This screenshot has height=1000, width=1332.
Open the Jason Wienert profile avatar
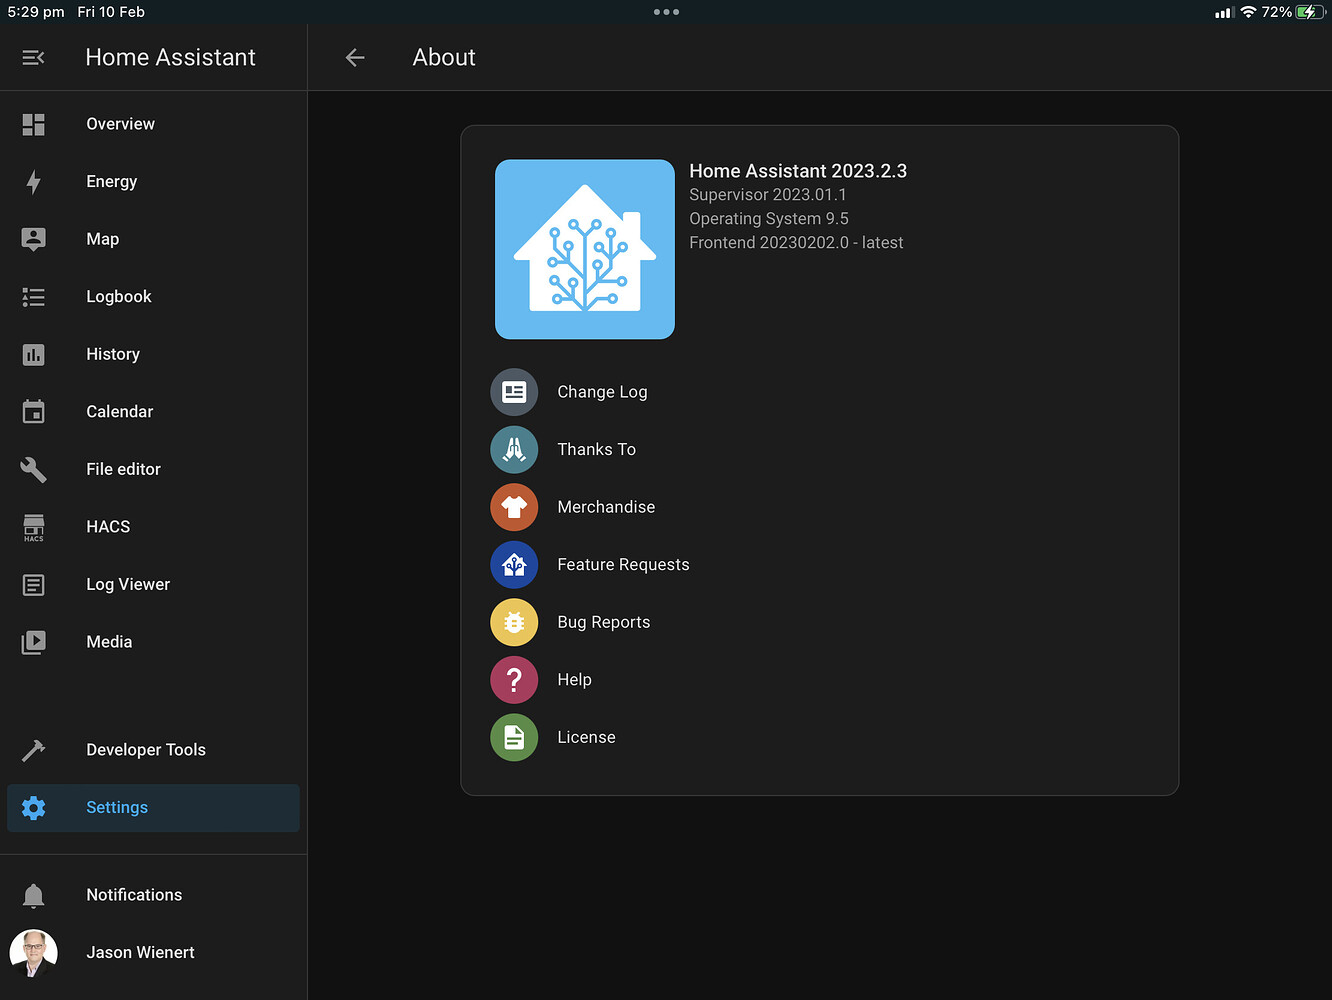point(33,952)
